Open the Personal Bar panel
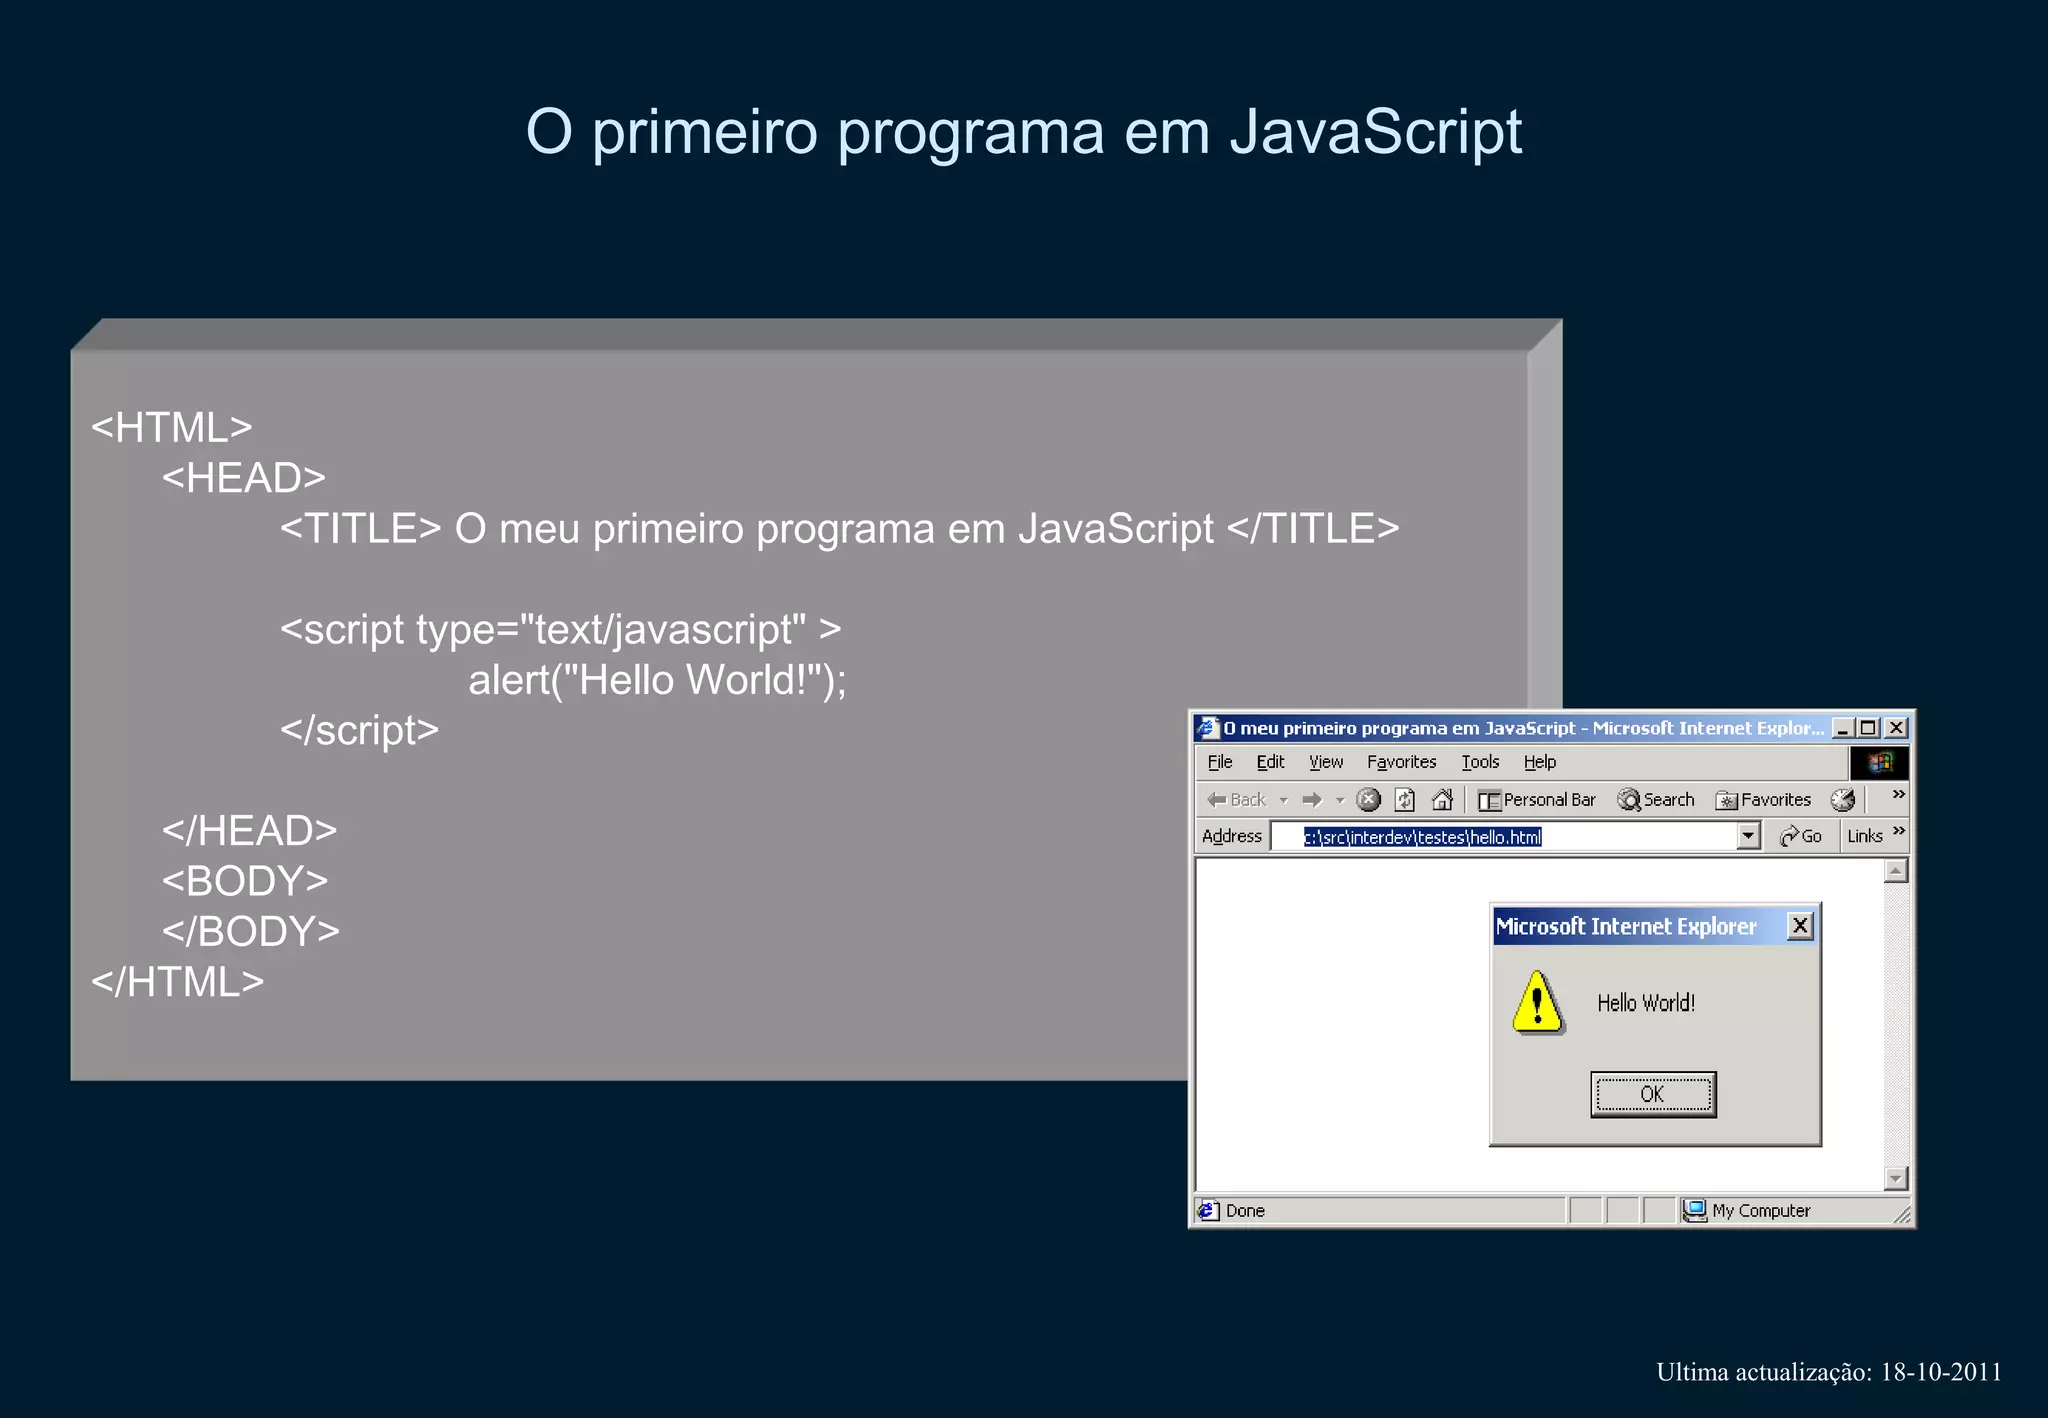This screenshot has height=1418, width=2048. [x=1536, y=799]
